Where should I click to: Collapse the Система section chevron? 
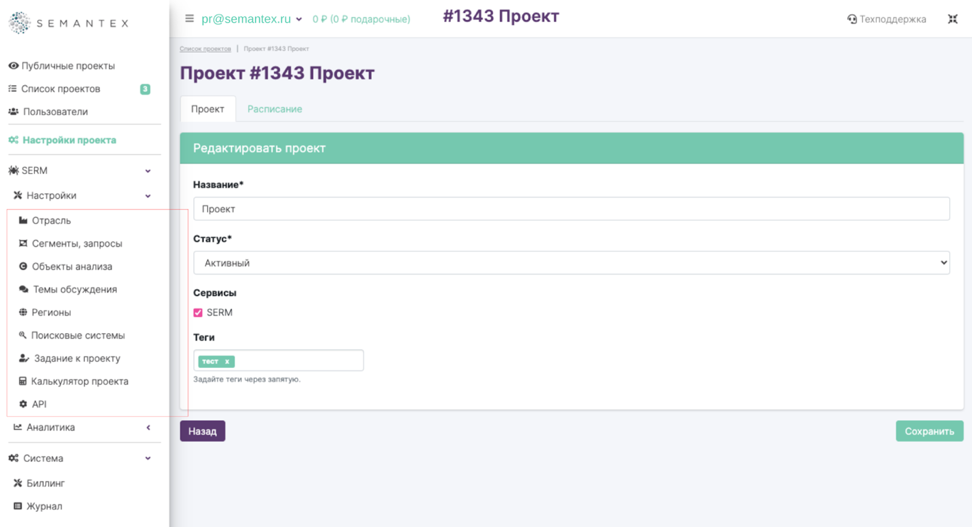148,459
